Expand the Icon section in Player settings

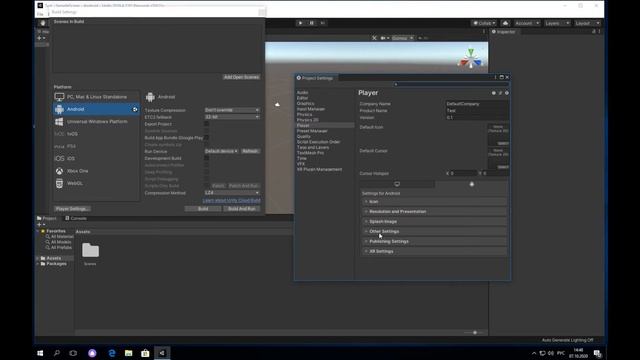[x=434, y=202]
